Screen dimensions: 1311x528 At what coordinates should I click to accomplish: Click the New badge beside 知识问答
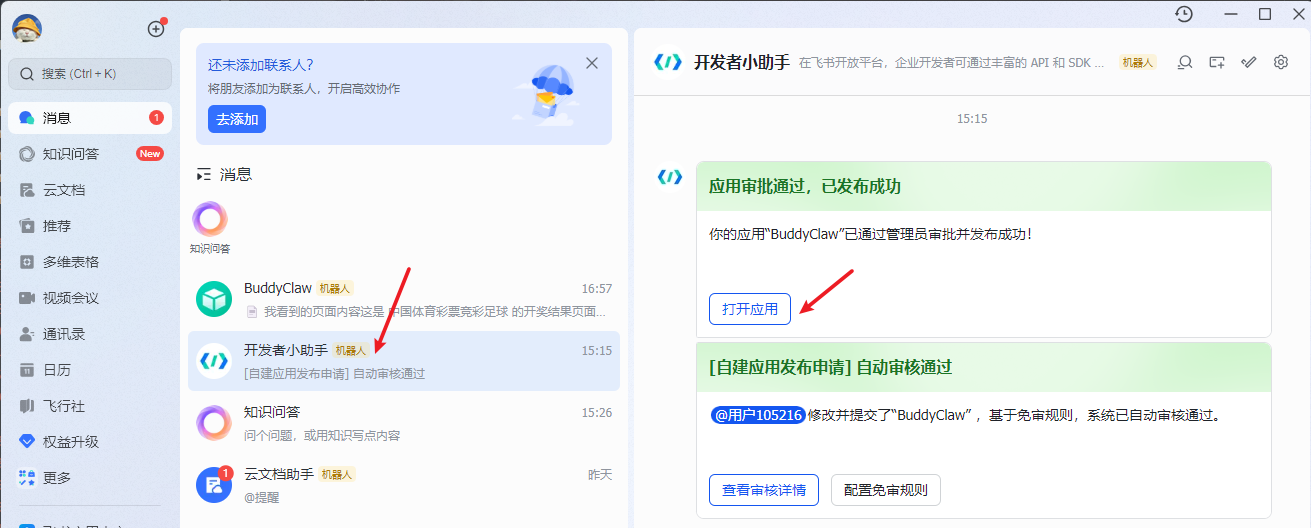point(150,154)
